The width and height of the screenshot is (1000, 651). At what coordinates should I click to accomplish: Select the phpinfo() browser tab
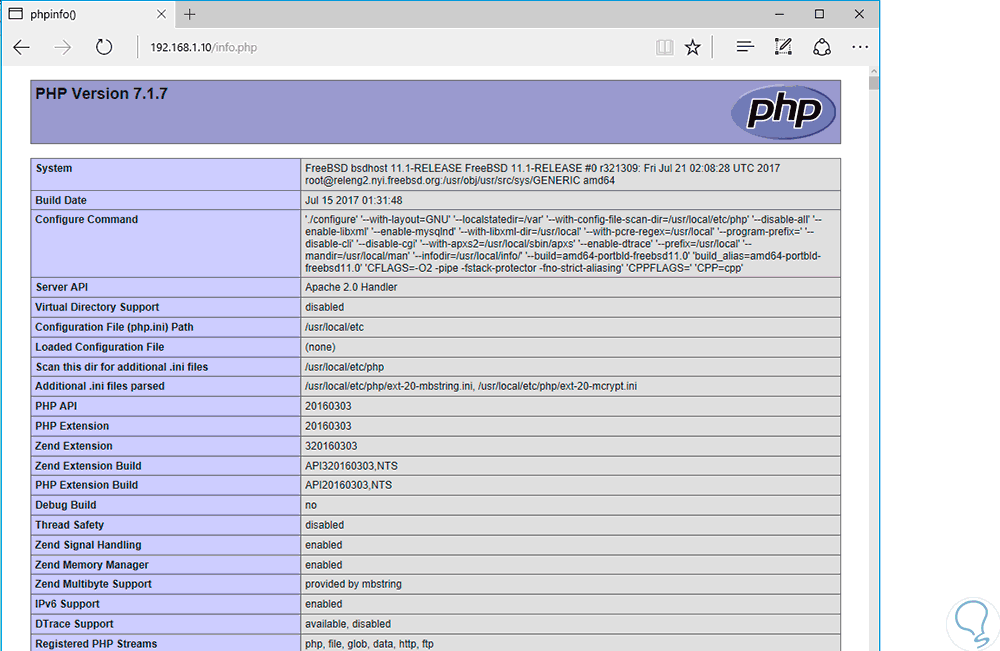click(88, 14)
